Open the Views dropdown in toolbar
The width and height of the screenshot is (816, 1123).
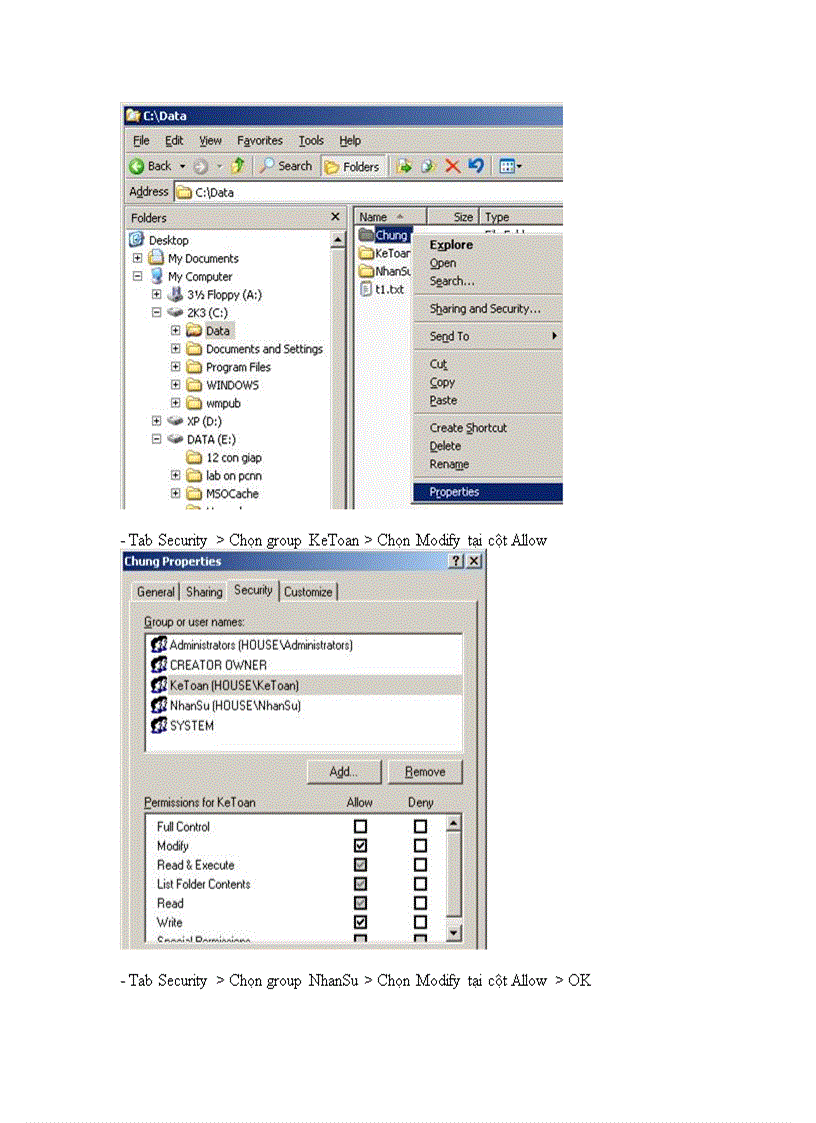511,166
